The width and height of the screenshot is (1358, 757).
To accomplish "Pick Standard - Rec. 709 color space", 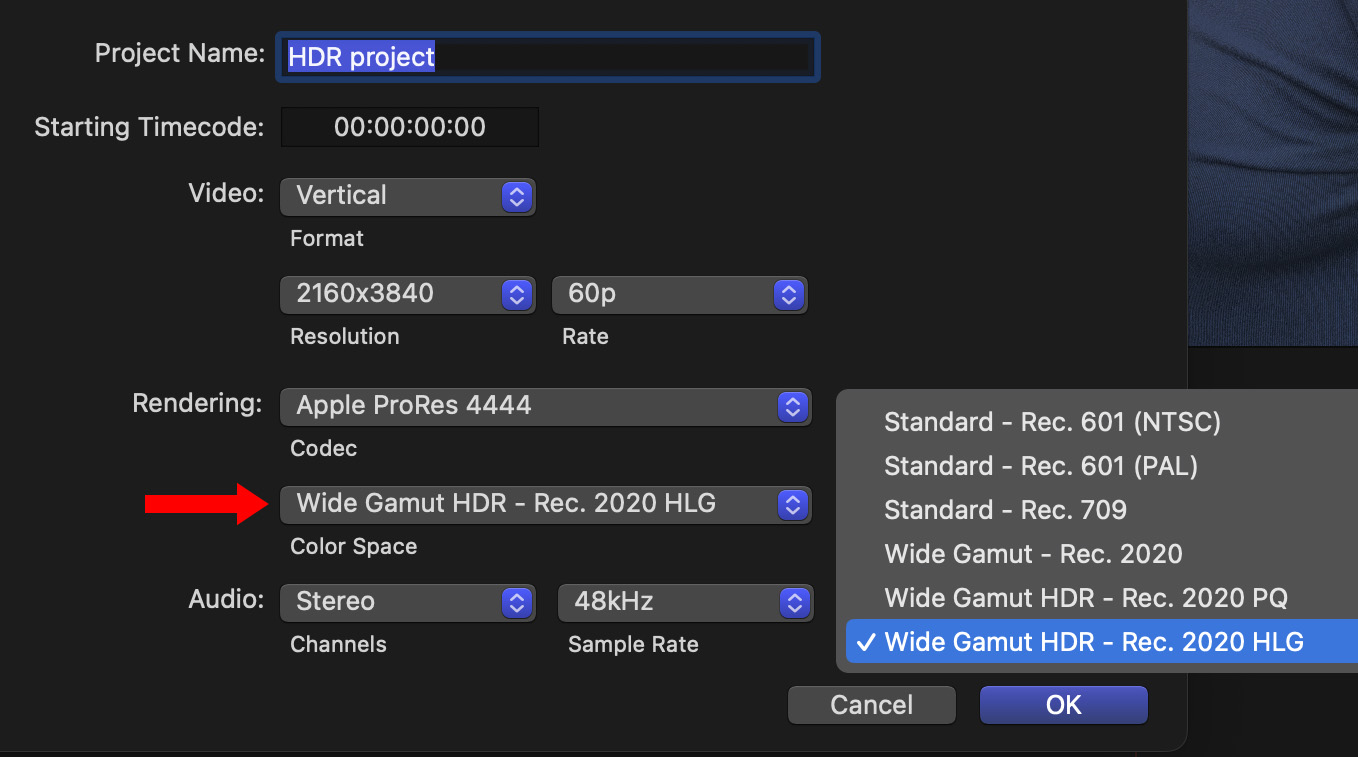I will (x=1005, y=510).
